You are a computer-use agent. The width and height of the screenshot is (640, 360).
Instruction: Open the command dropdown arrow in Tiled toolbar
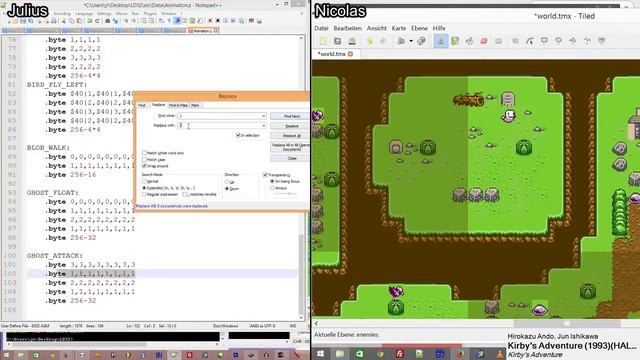coord(411,41)
